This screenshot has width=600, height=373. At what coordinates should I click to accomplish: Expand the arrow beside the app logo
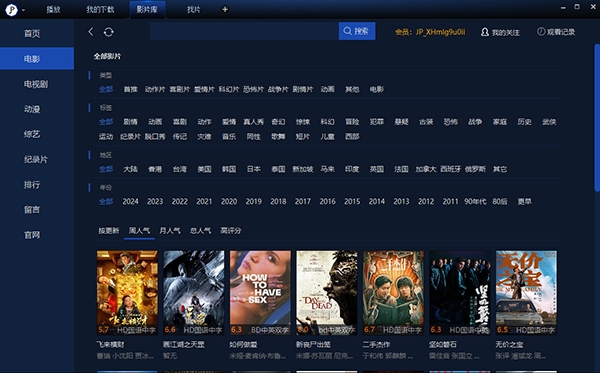[x=24, y=10]
